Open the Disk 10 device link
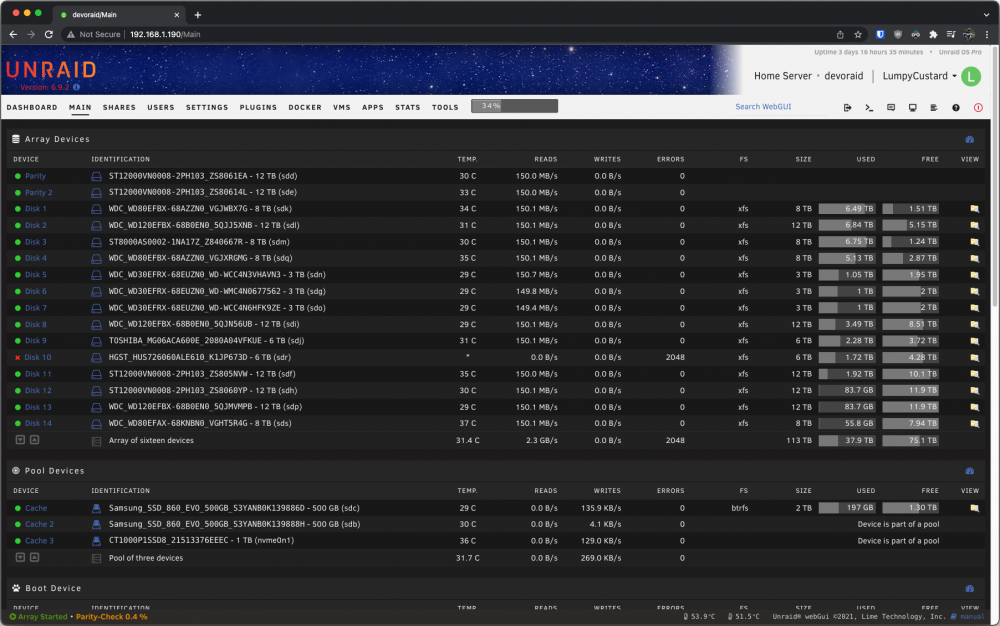Viewport: 1000px width, 626px height. (38, 358)
